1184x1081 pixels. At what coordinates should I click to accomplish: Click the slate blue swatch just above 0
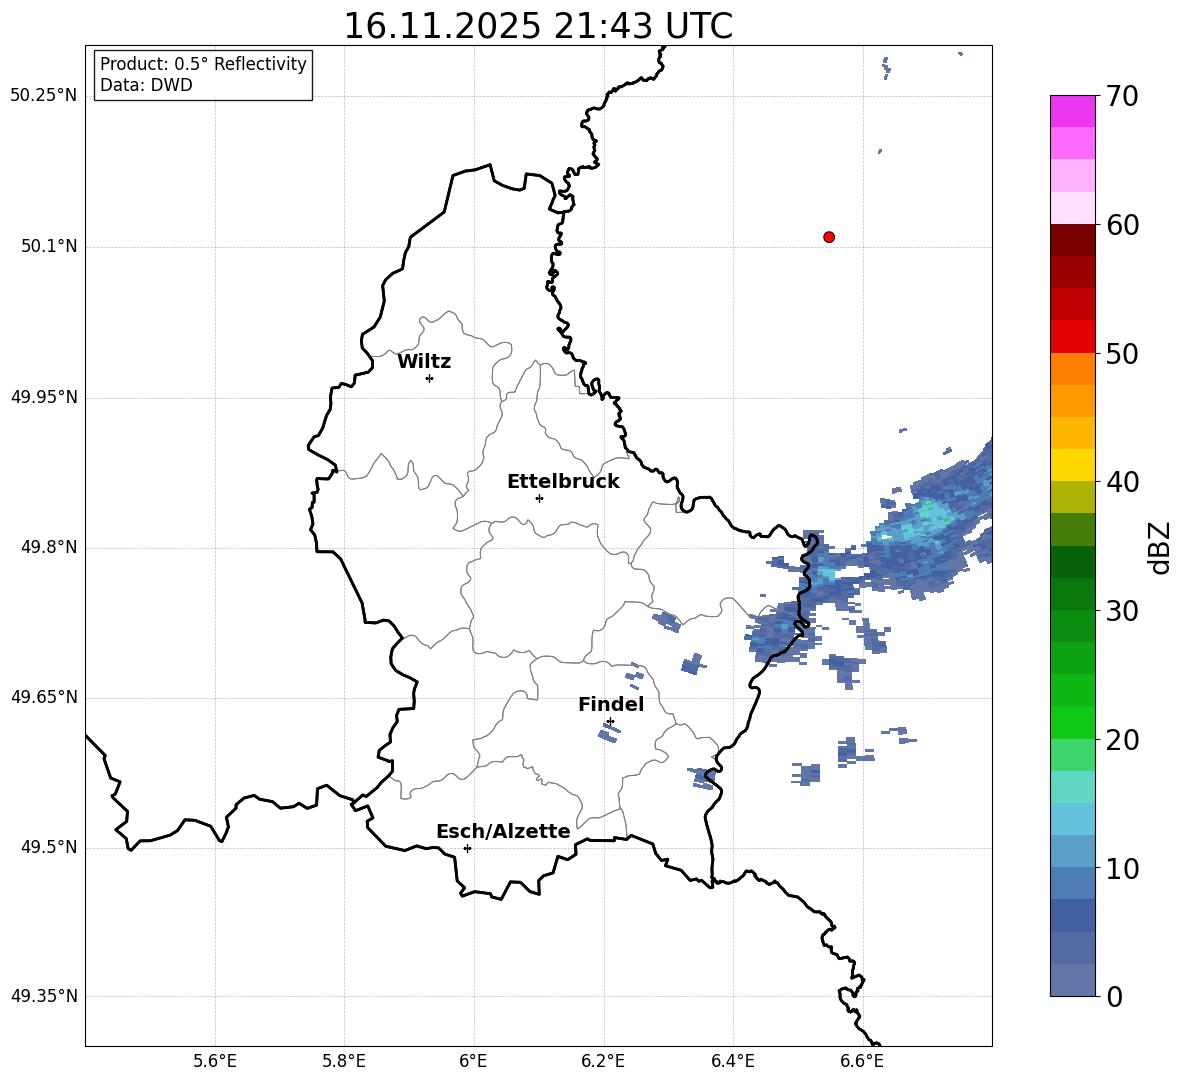tap(1073, 980)
